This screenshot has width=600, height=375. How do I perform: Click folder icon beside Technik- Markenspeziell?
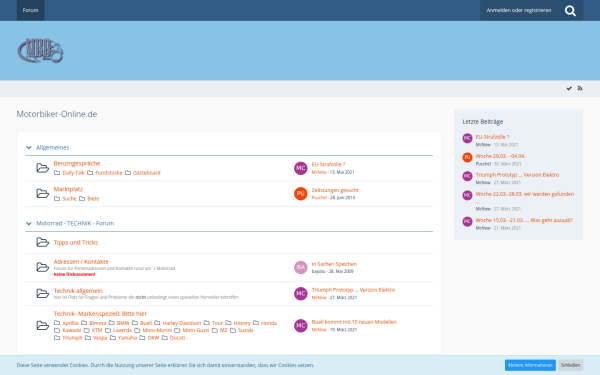tap(42, 326)
